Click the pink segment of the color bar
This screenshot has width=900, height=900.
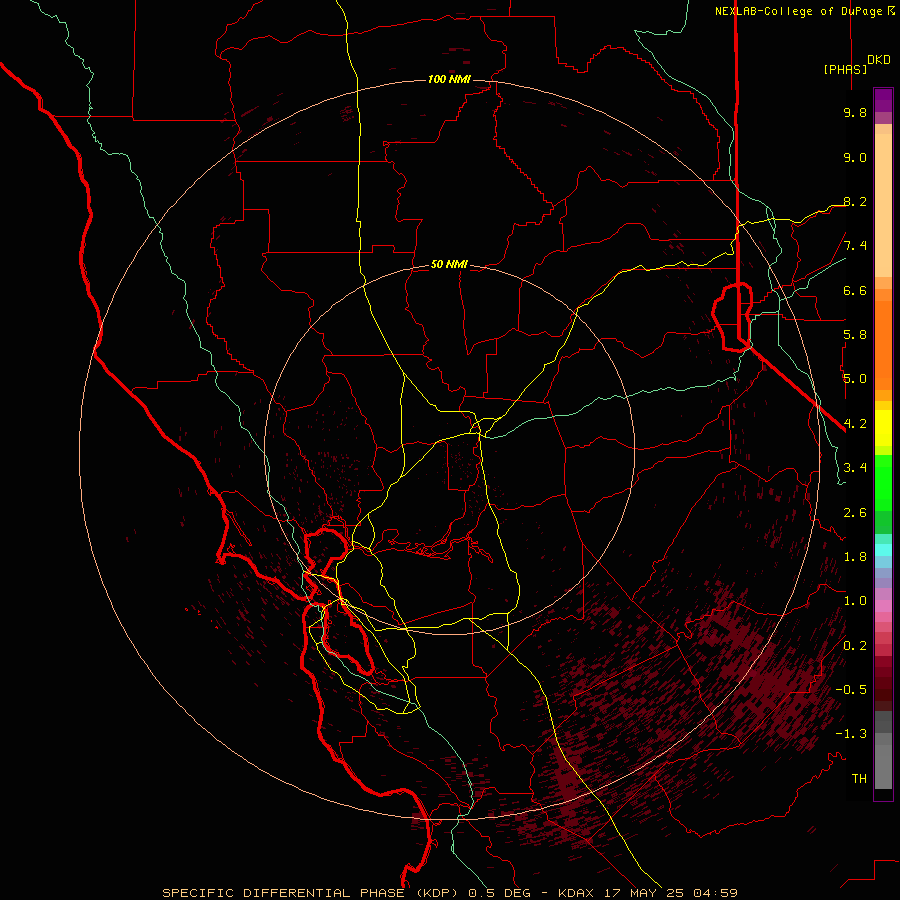point(883,606)
